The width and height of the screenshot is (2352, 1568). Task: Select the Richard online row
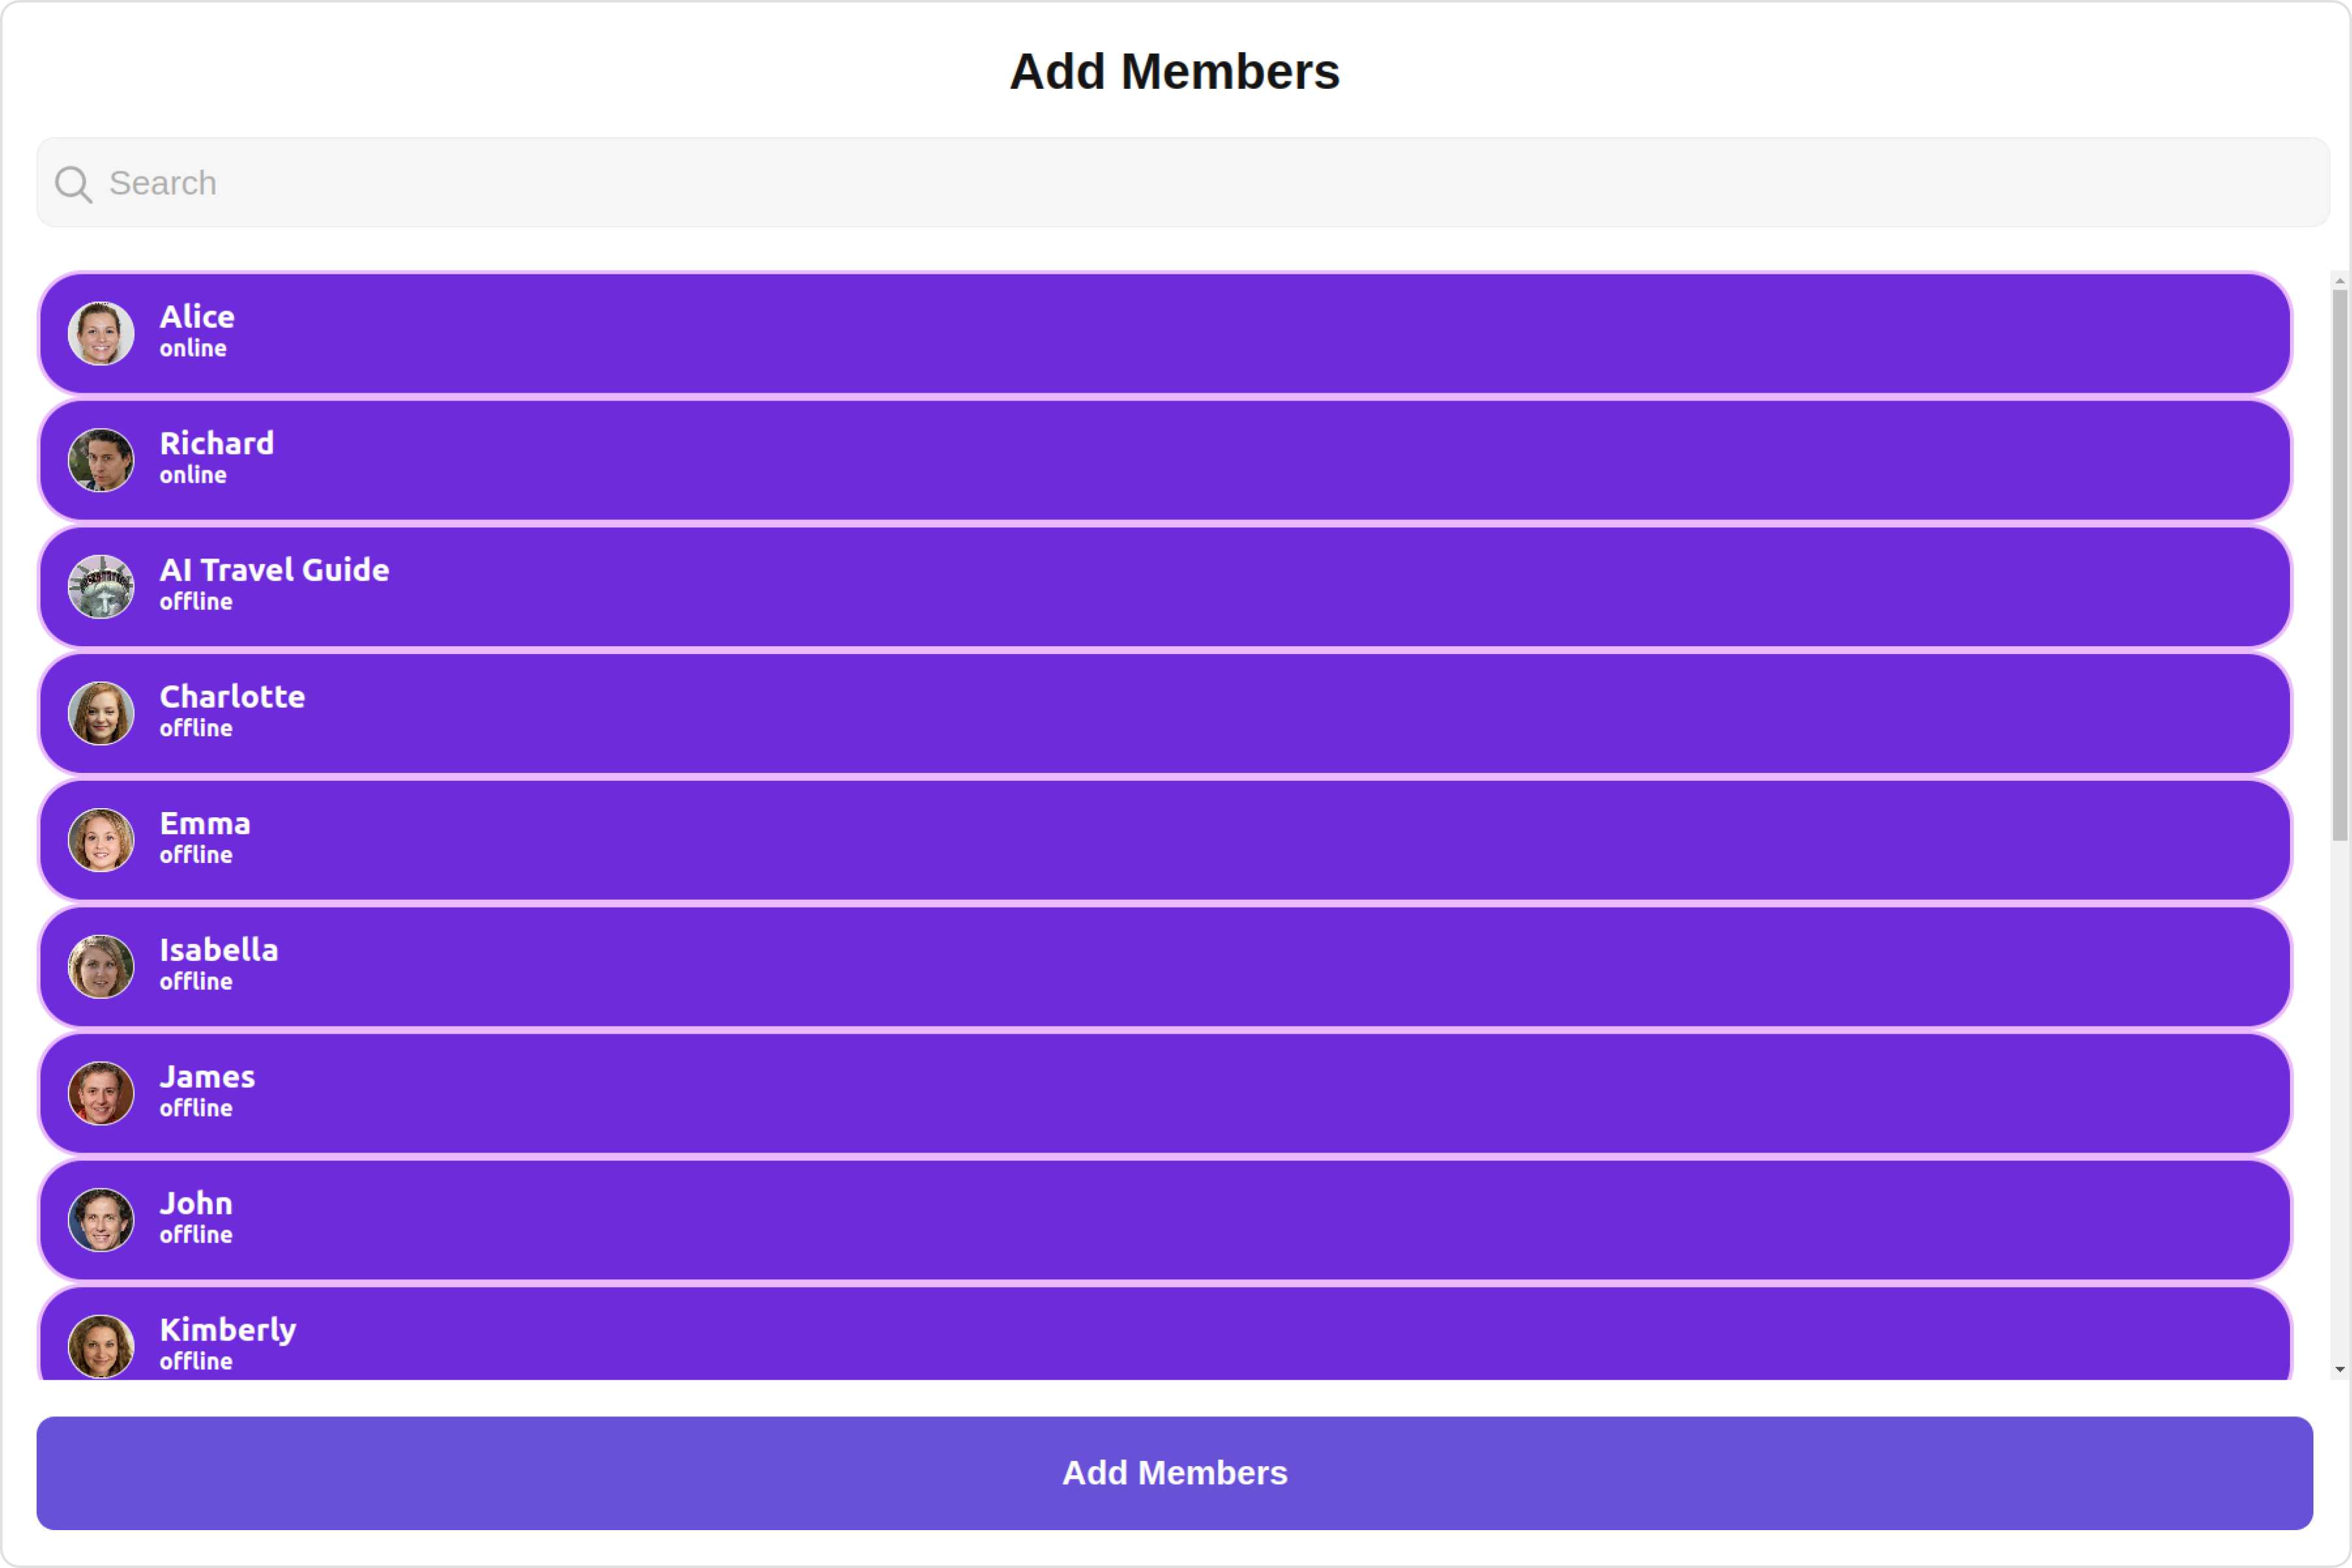[1165, 460]
